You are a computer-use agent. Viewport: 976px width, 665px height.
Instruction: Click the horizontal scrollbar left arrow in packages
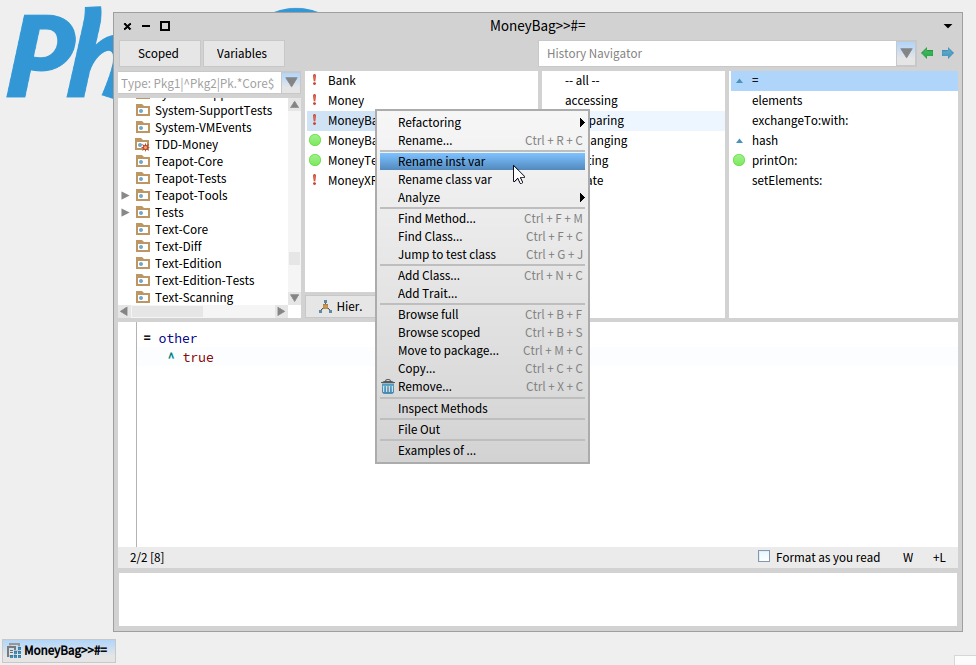click(124, 311)
